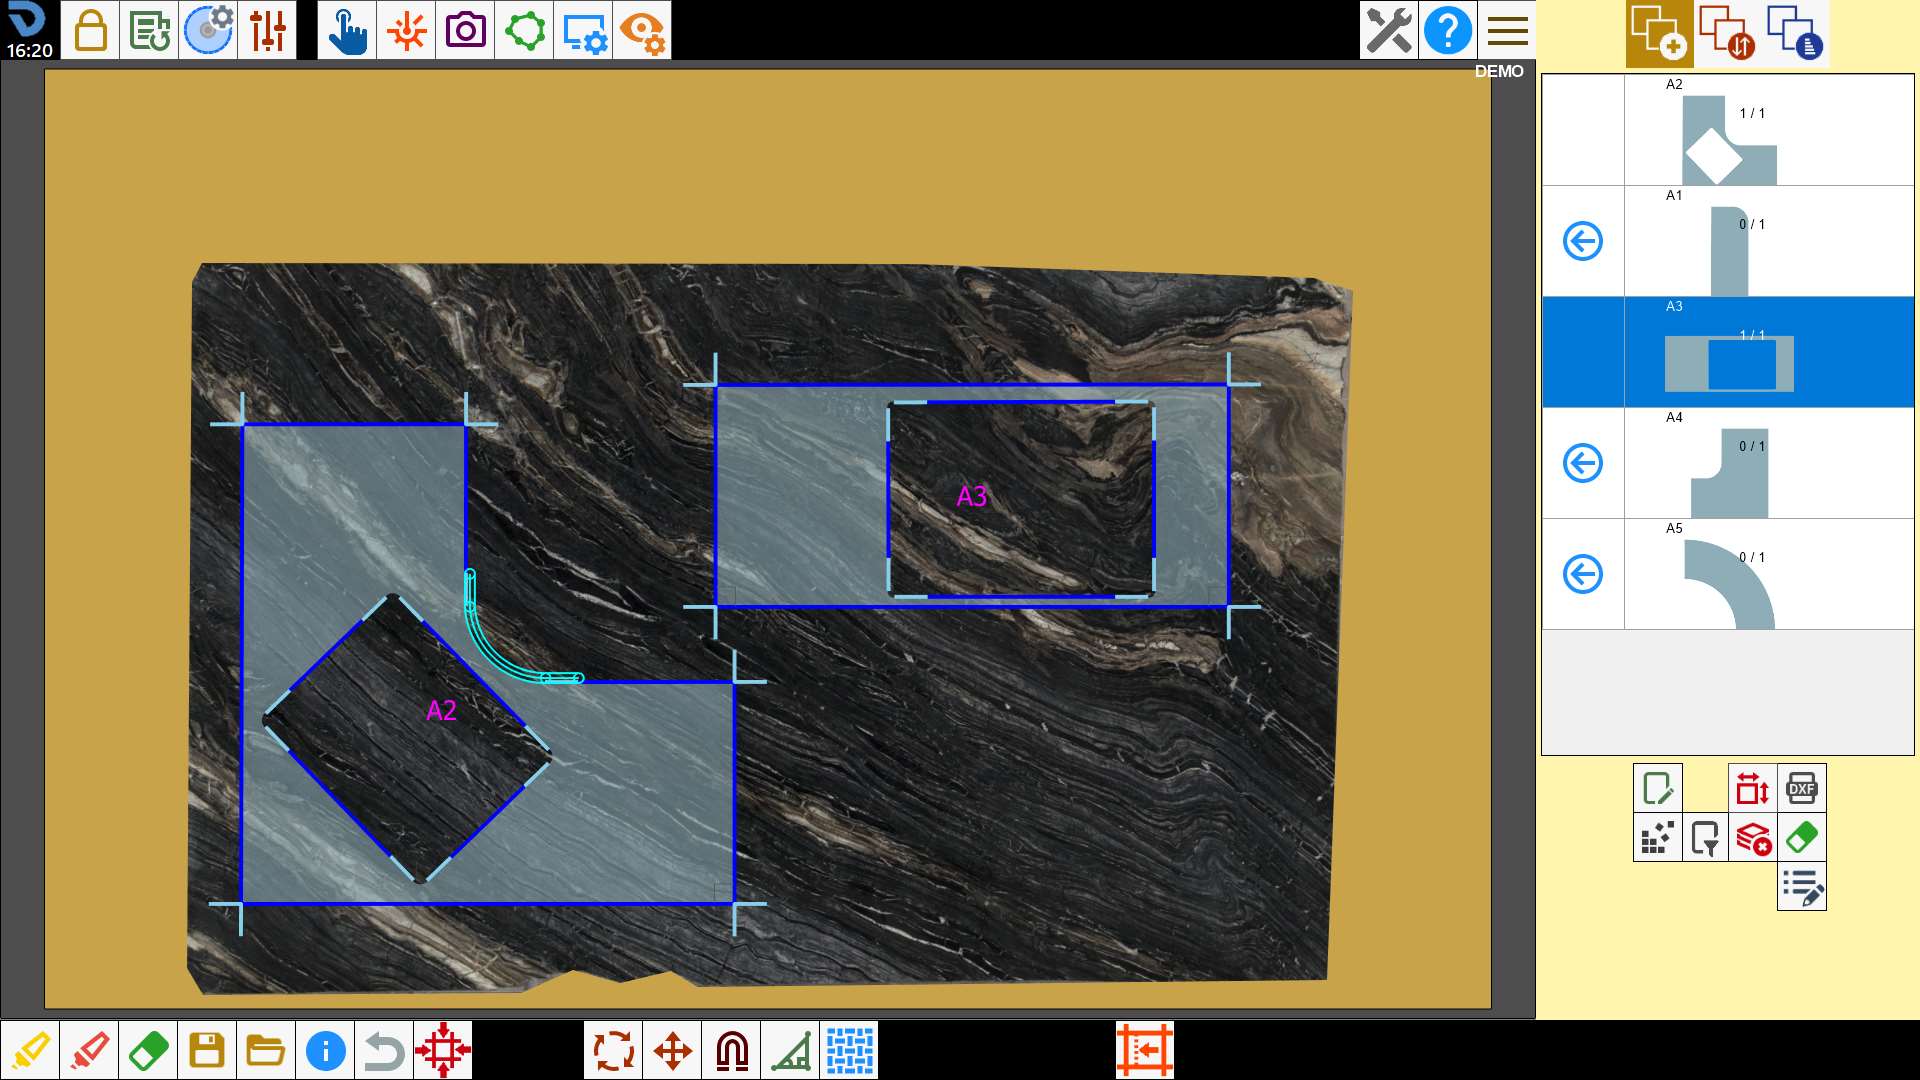Select the green polygon outline tool
Screen dimensions: 1920x1080
[x=524, y=30]
